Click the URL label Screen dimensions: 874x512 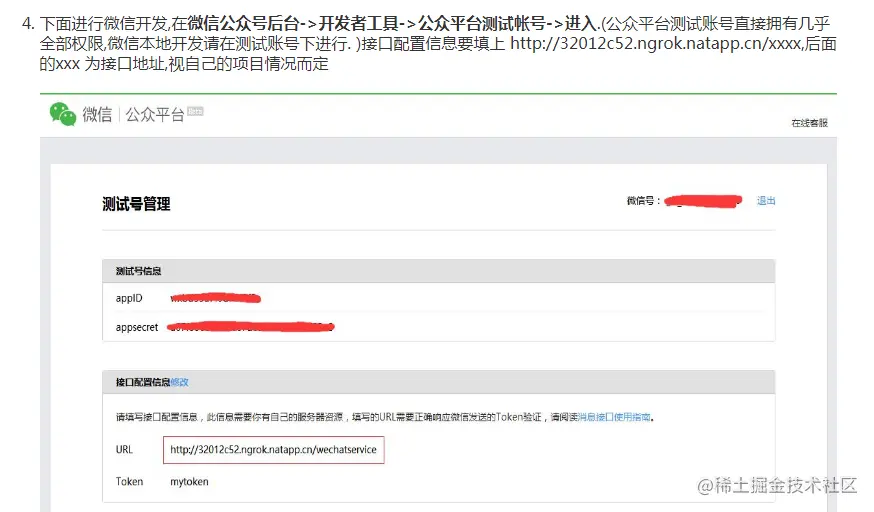pos(124,450)
